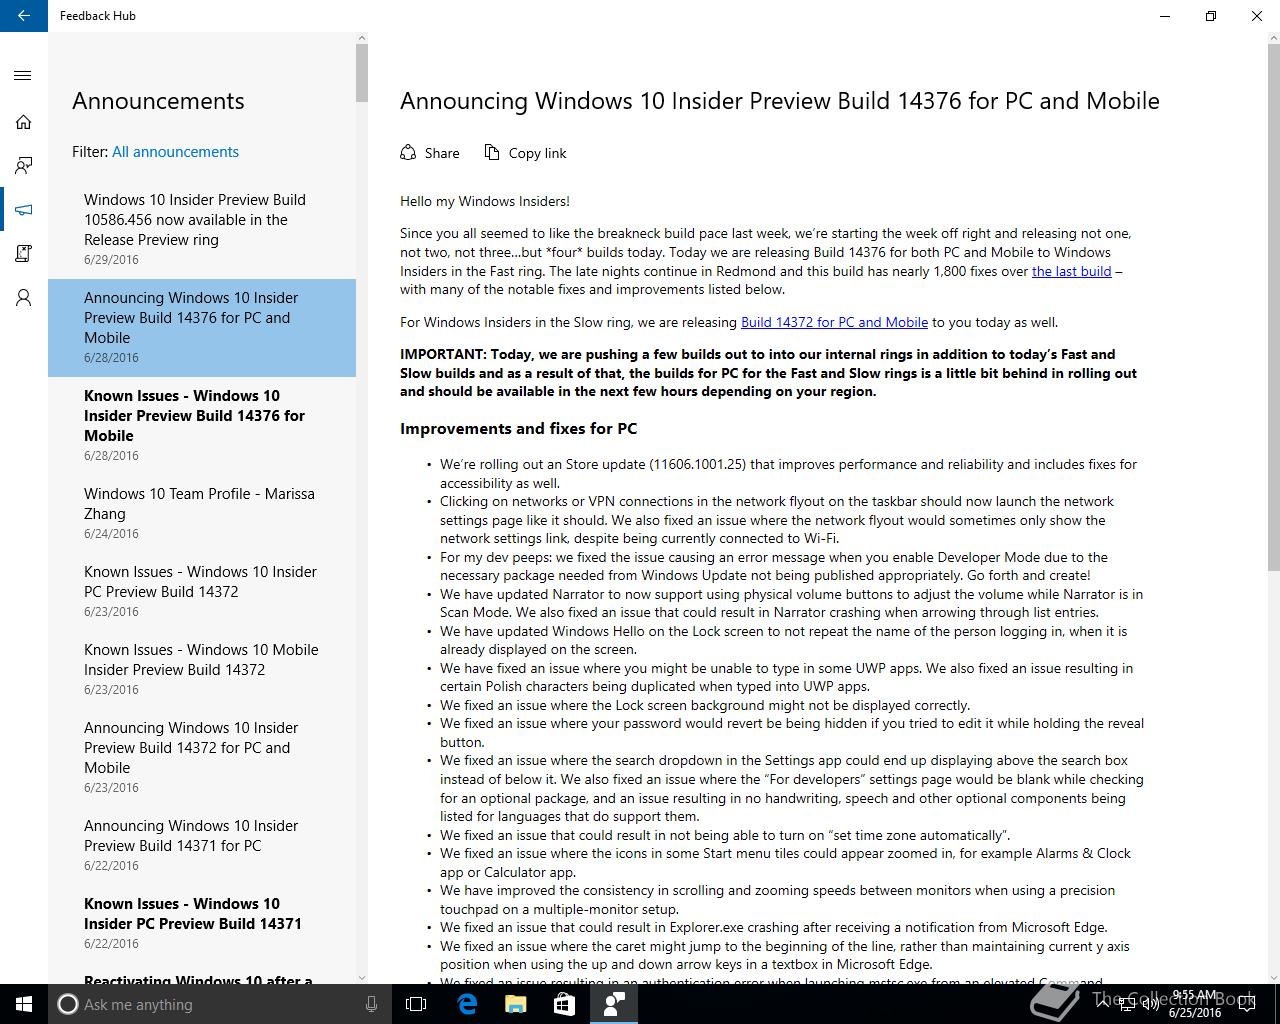Viewport: 1280px width, 1024px height.
Task: Click the Cortana 'Ask me anything' search box
Action: [x=220, y=1004]
